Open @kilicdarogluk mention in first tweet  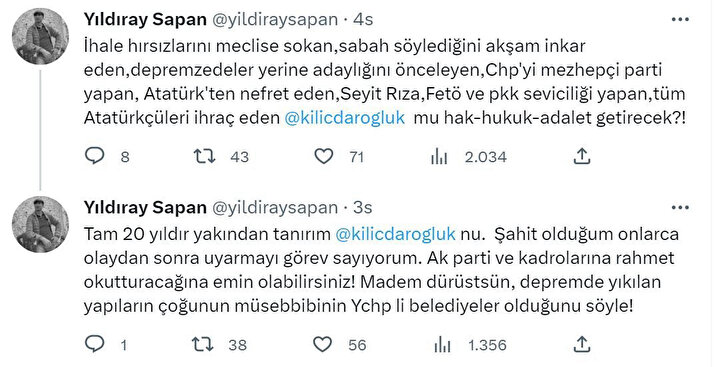point(344,117)
